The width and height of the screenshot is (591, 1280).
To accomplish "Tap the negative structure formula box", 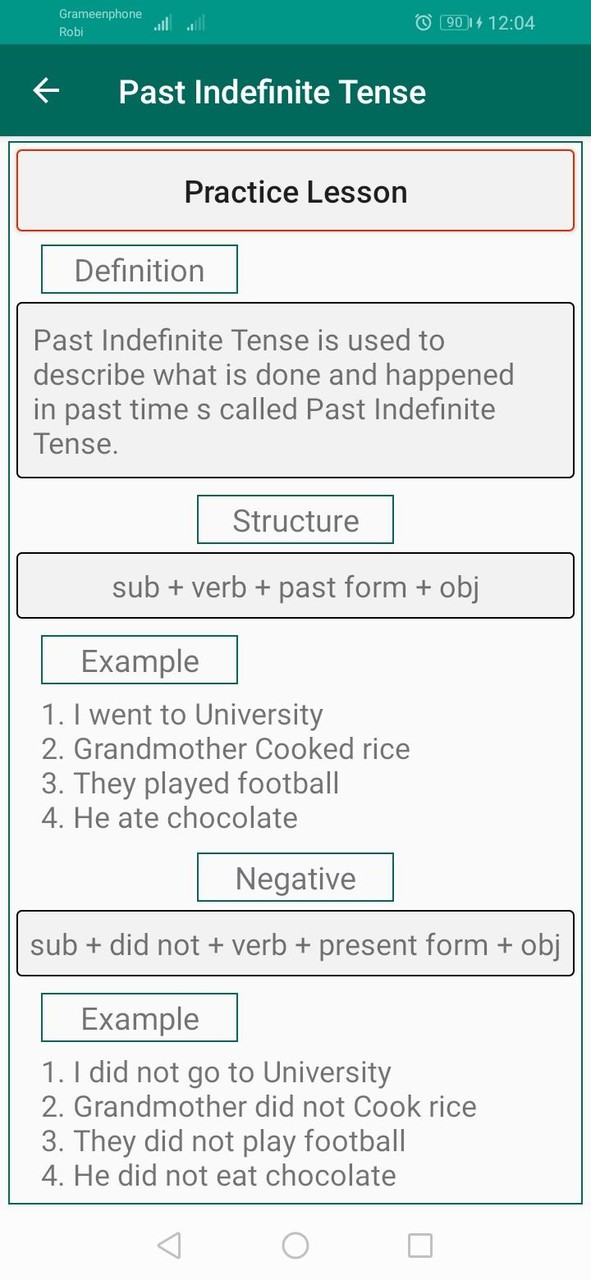I will [295, 944].
